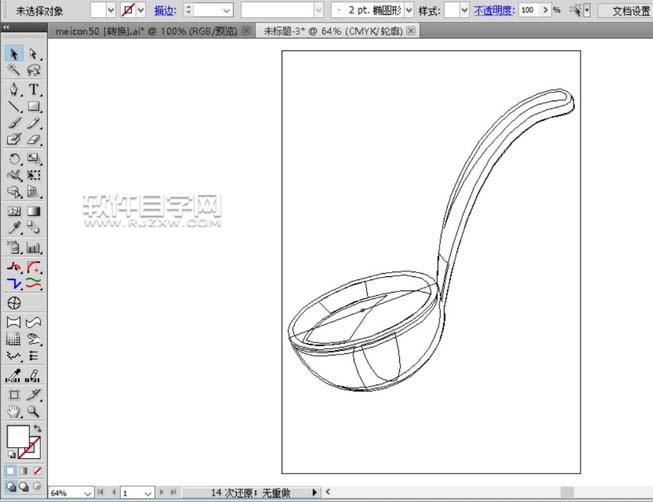This screenshot has height=502, width=653.
Task: Open the 样式 style dropdown
Action: 457,10
